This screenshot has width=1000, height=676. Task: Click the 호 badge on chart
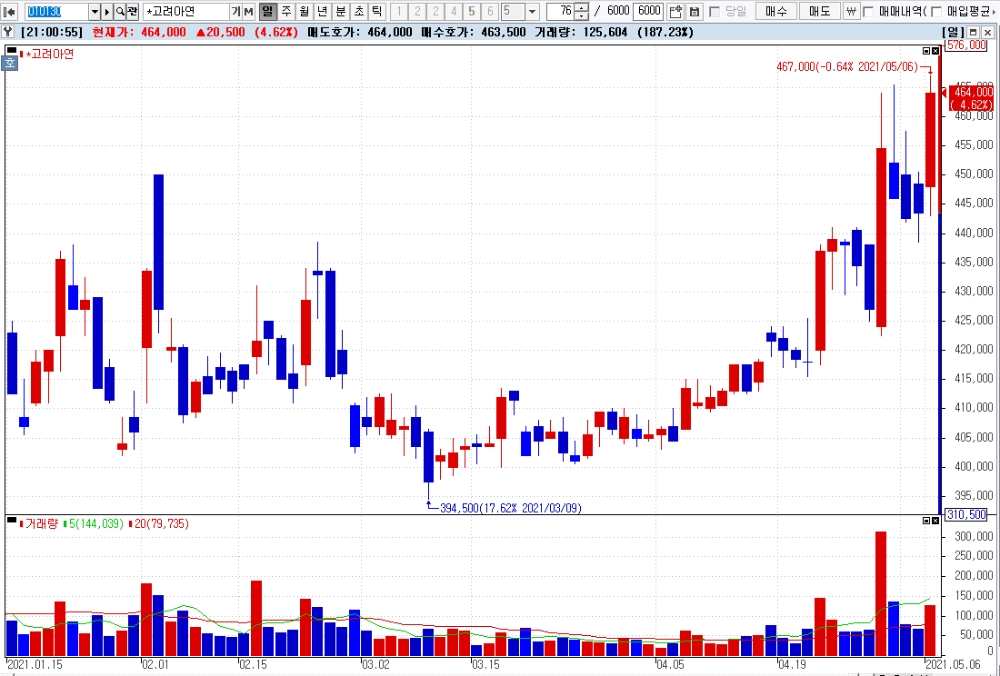click(10, 62)
